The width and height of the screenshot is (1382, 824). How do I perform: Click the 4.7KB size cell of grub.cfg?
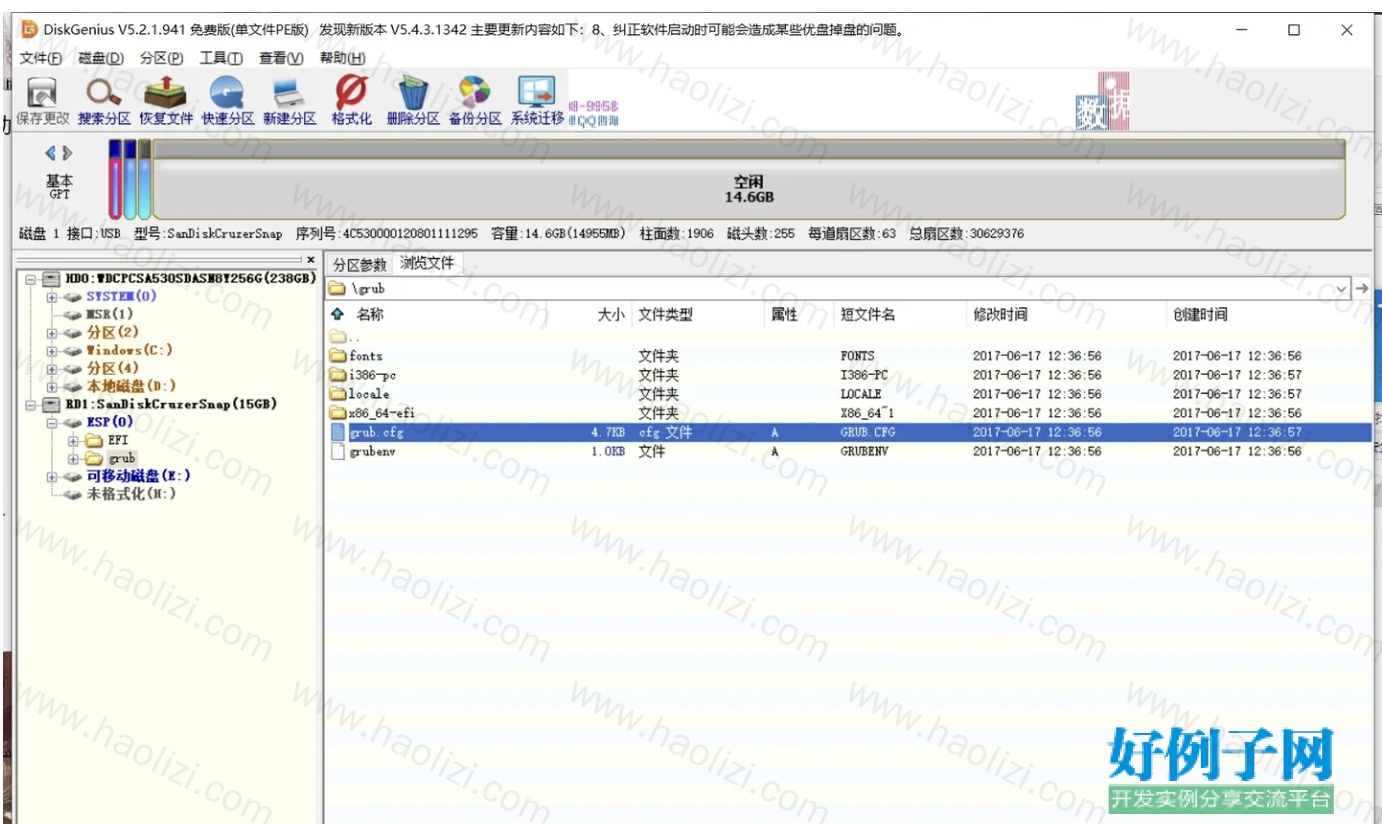pyautogui.click(x=609, y=433)
